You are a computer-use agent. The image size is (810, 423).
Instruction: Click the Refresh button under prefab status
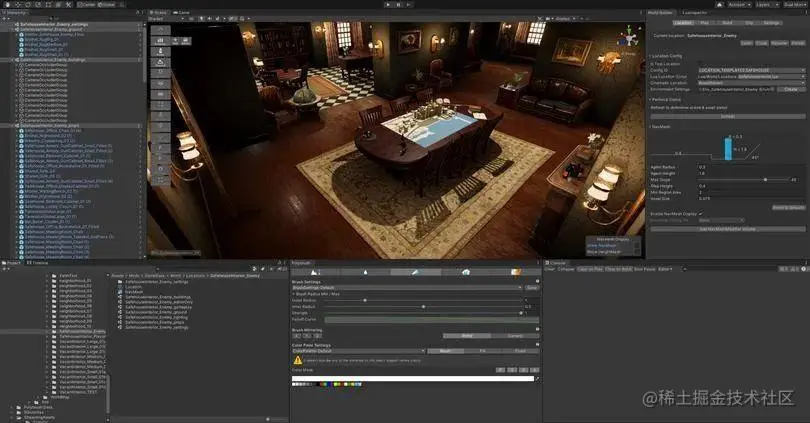tap(727, 117)
